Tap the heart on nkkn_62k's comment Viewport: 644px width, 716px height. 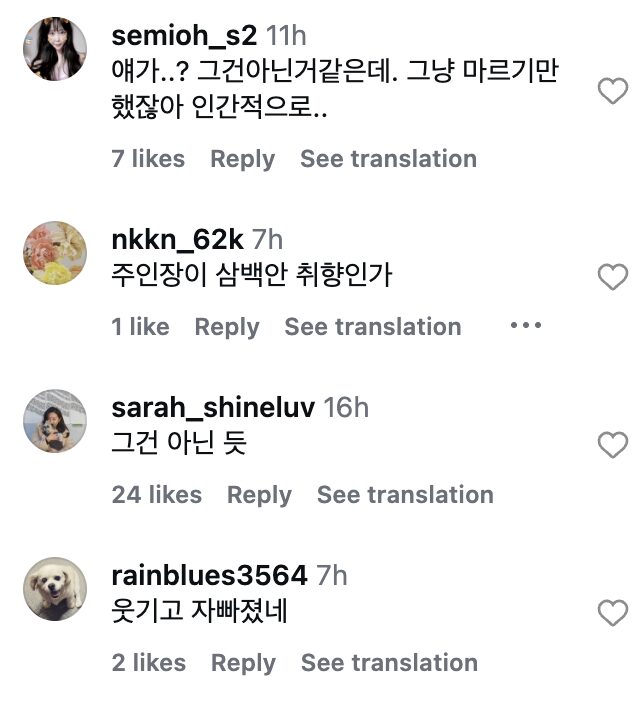612,277
